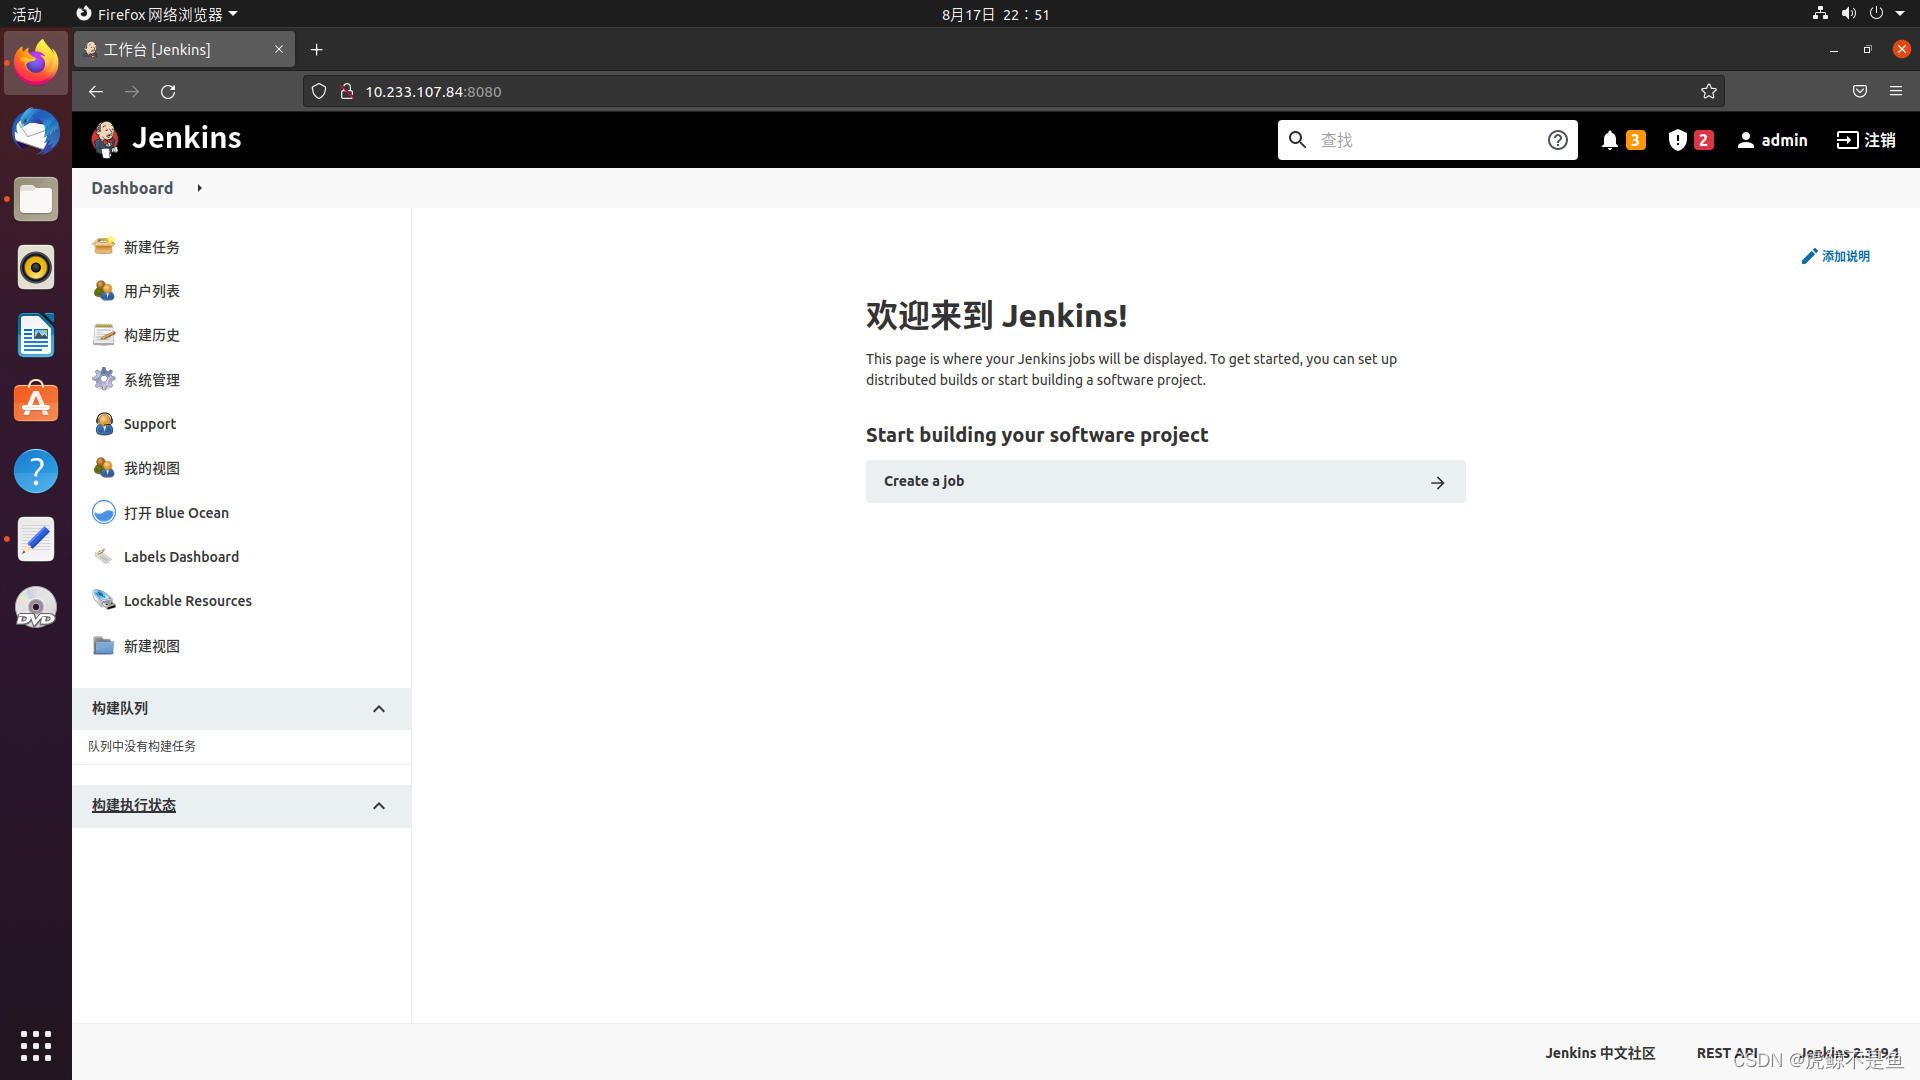The height and width of the screenshot is (1080, 1920).
Task: Open 系统管理 sidebar link
Action: [x=152, y=380]
